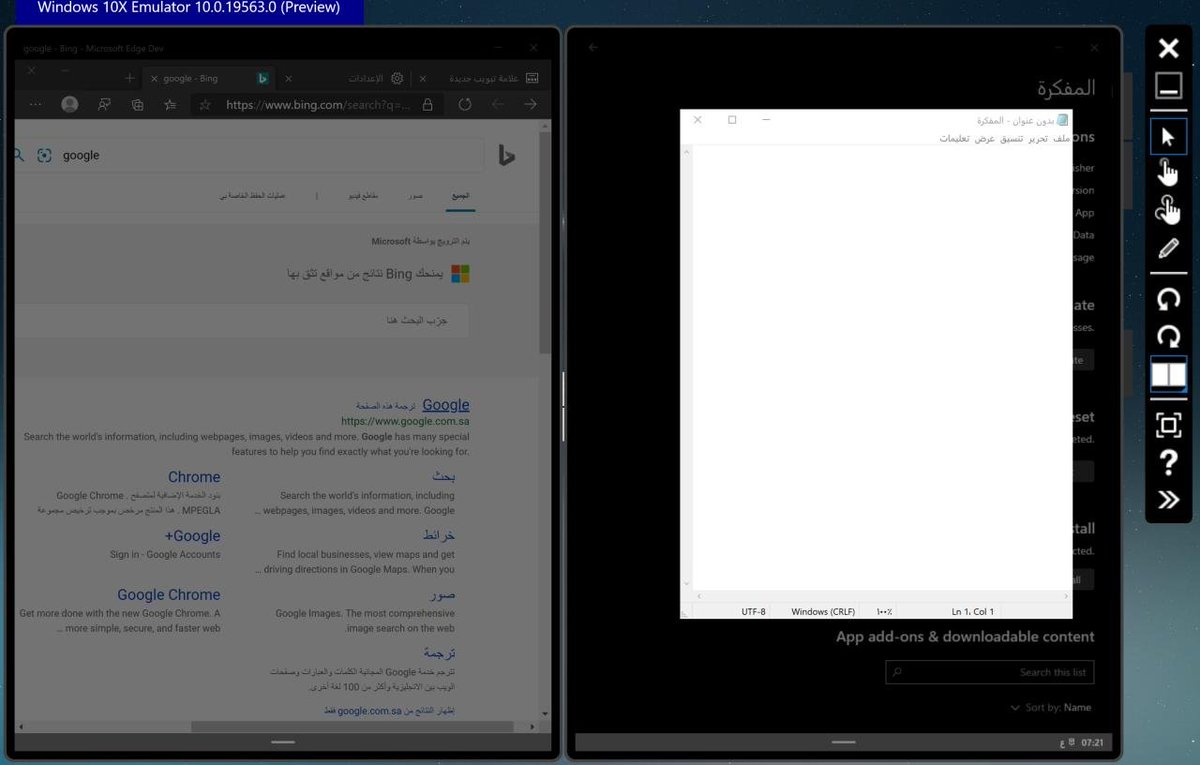Click the taskbar handle on the left screen
Viewport: 1200px width, 765px height.
283,742
